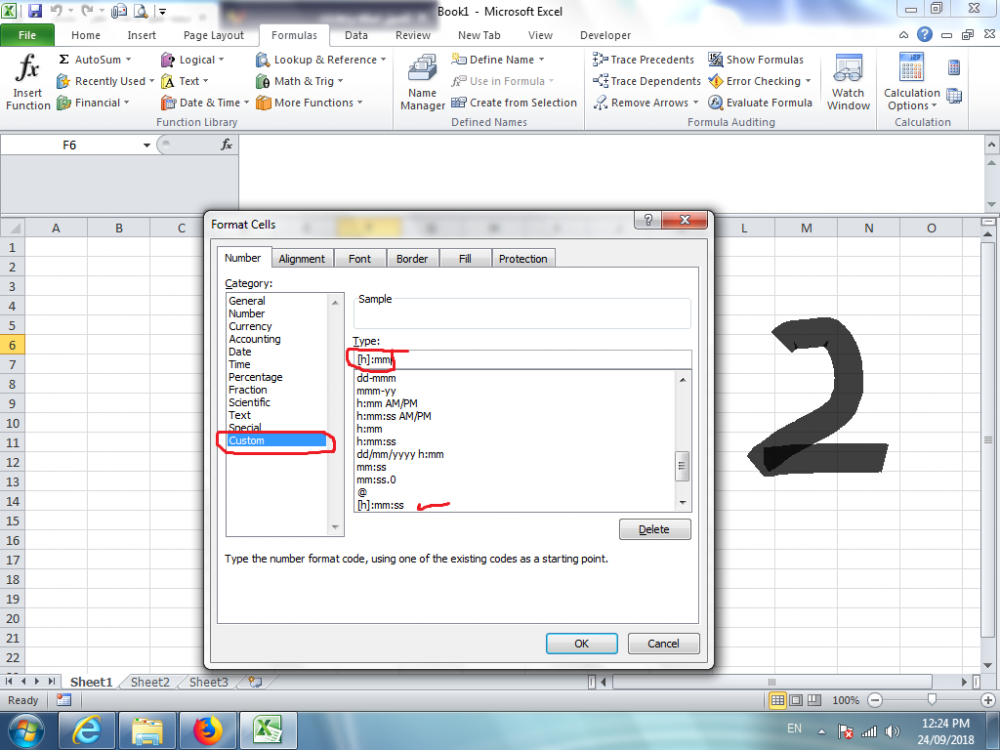Expand the formula bar
This screenshot has width=1000, height=750.
(991, 145)
